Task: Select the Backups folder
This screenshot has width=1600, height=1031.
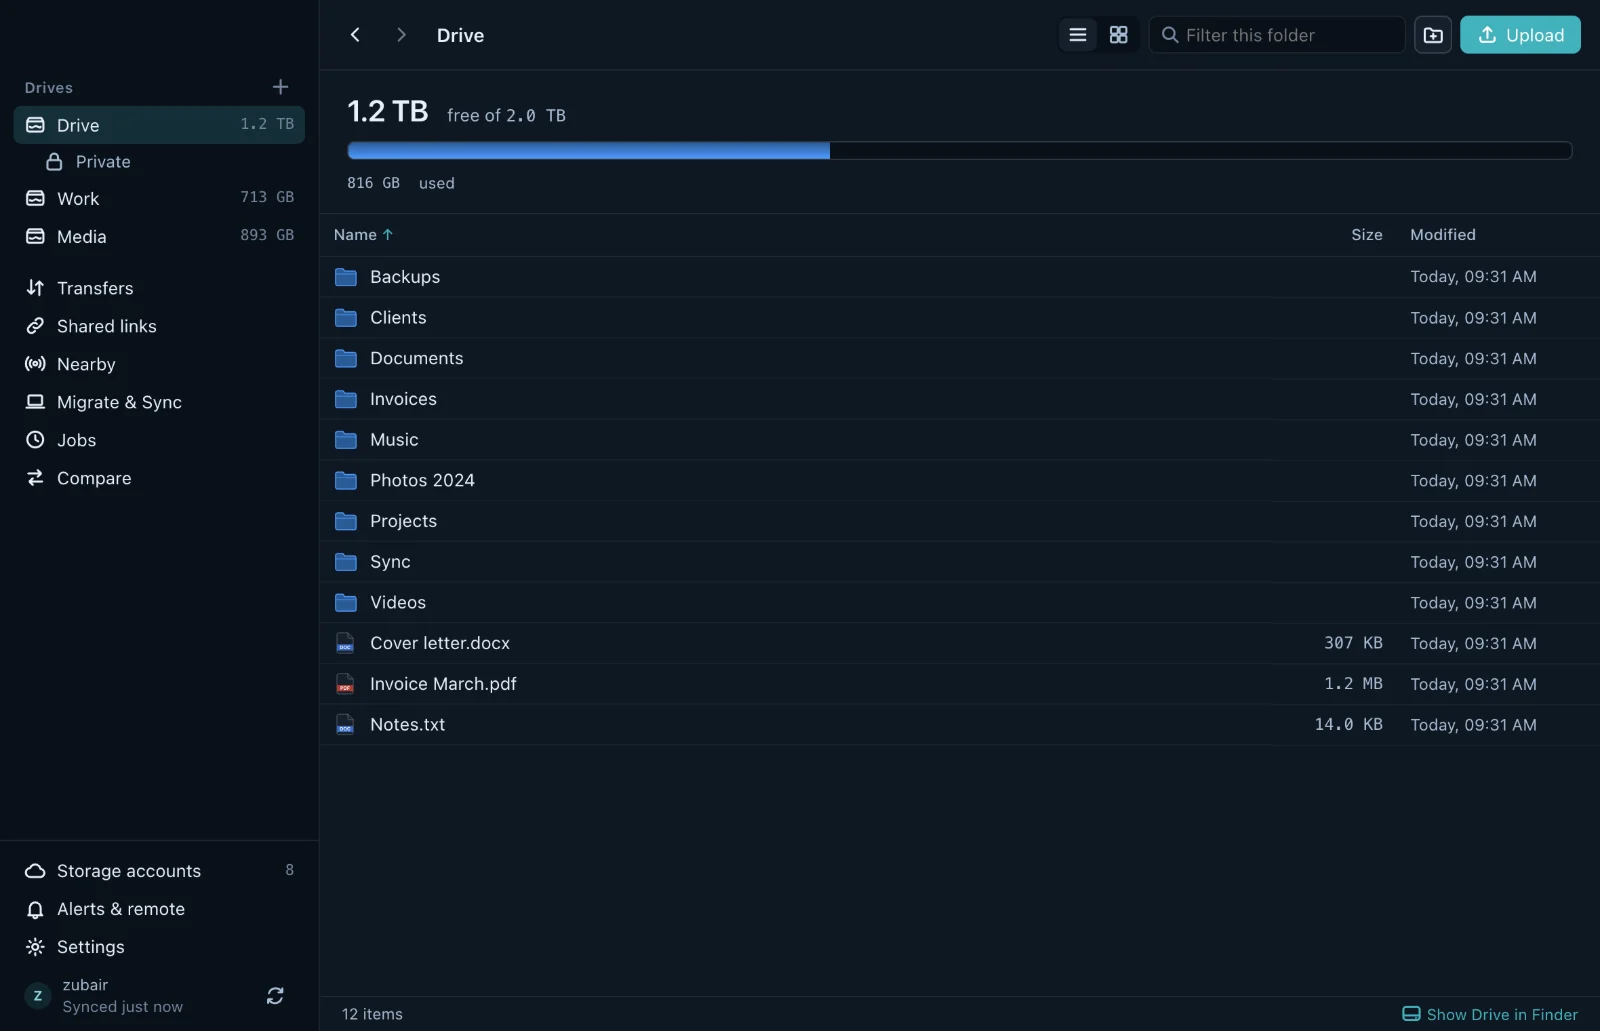Action: pos(959,277)
